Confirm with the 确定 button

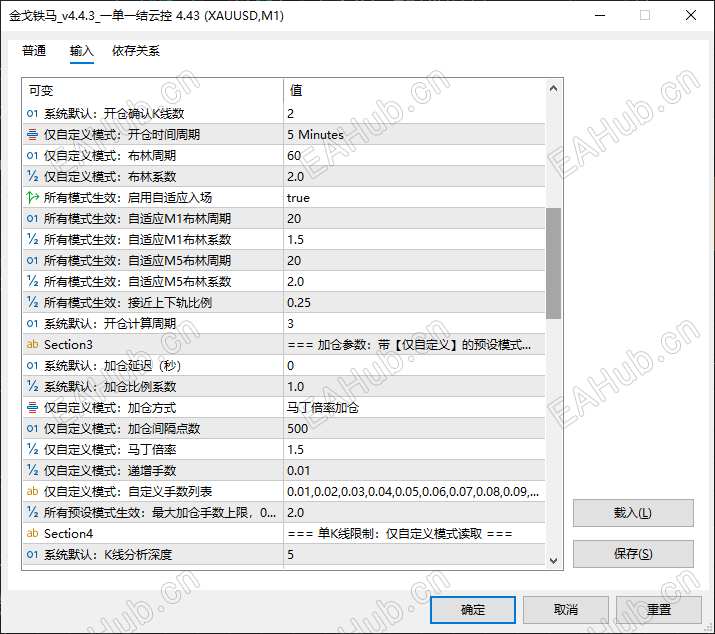(473, 609)
